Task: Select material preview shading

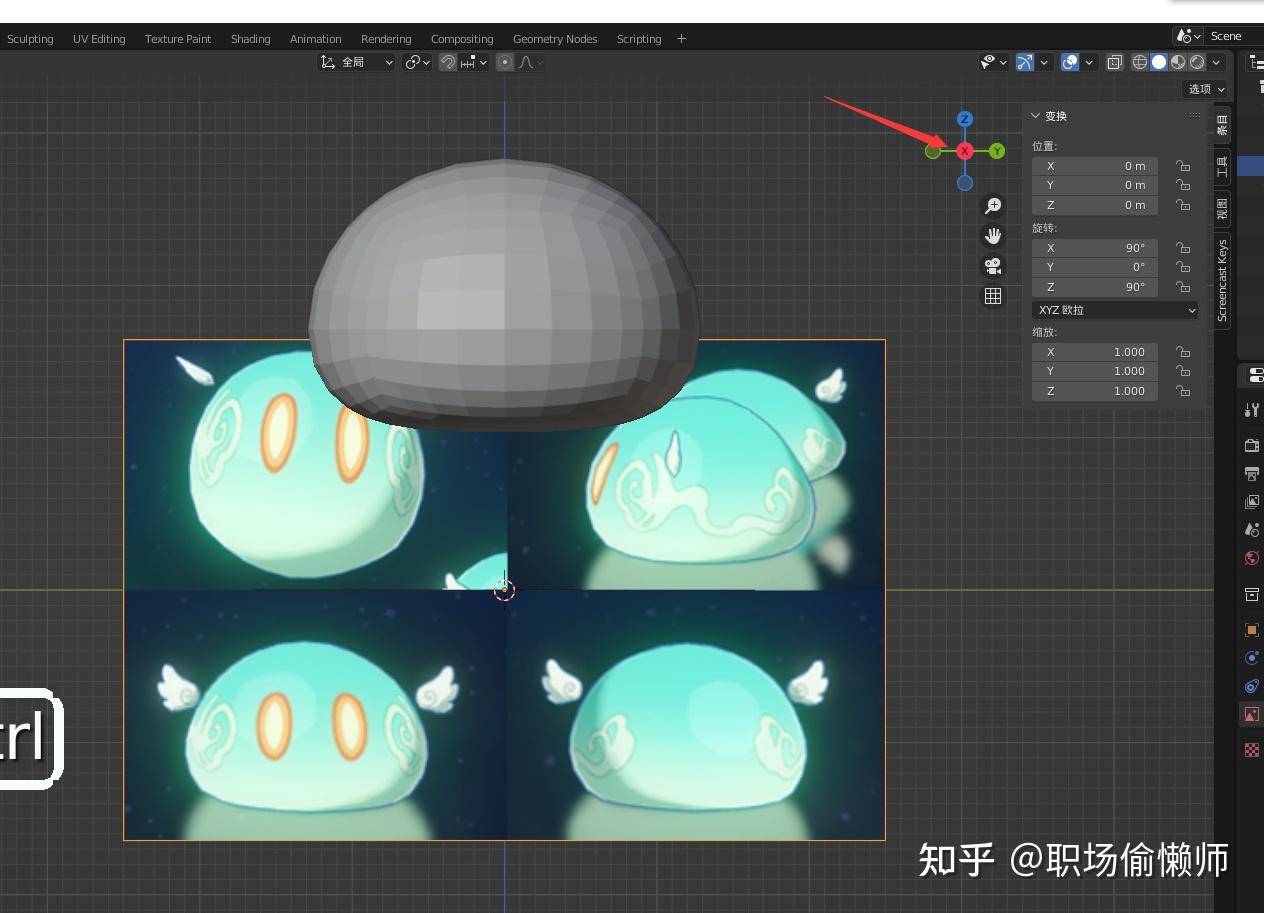Action: click(1178, 62)
